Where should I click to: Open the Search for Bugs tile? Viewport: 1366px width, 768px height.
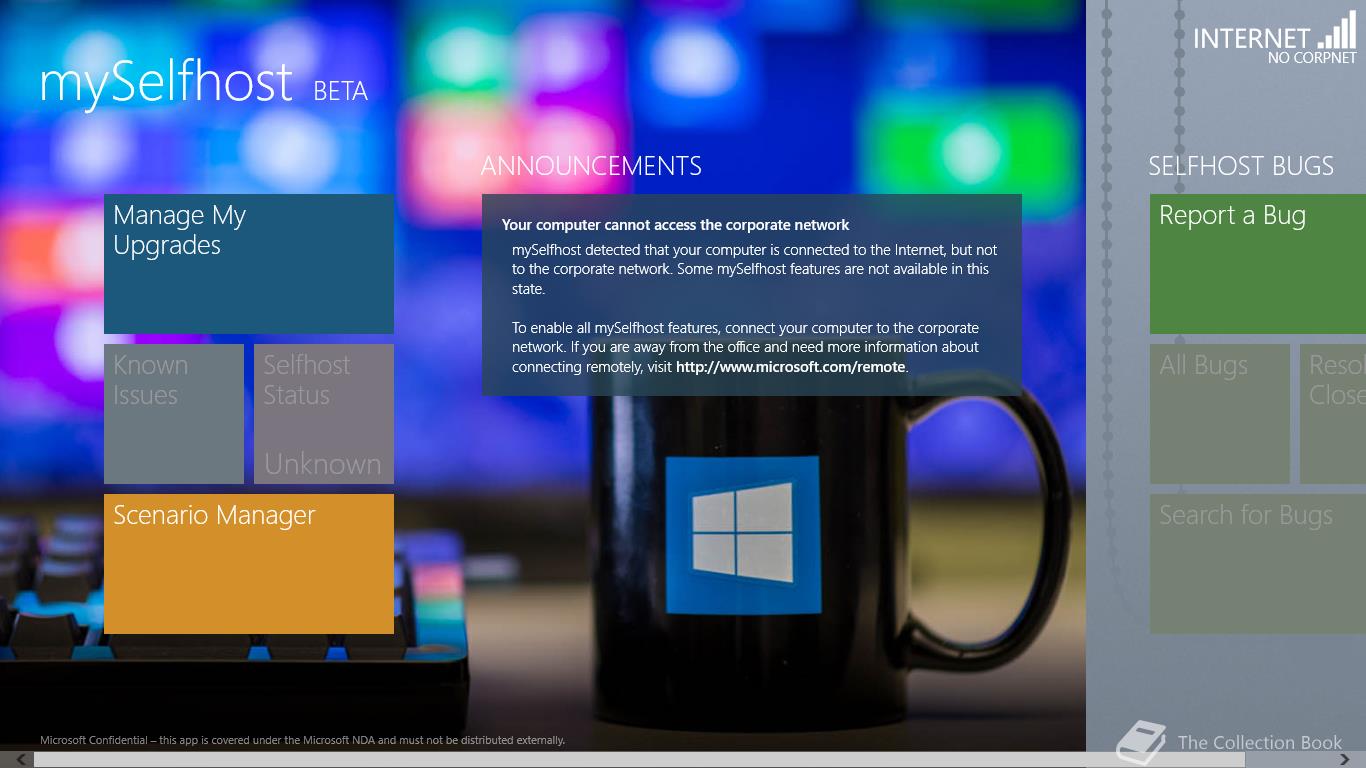pos(1258,564)
